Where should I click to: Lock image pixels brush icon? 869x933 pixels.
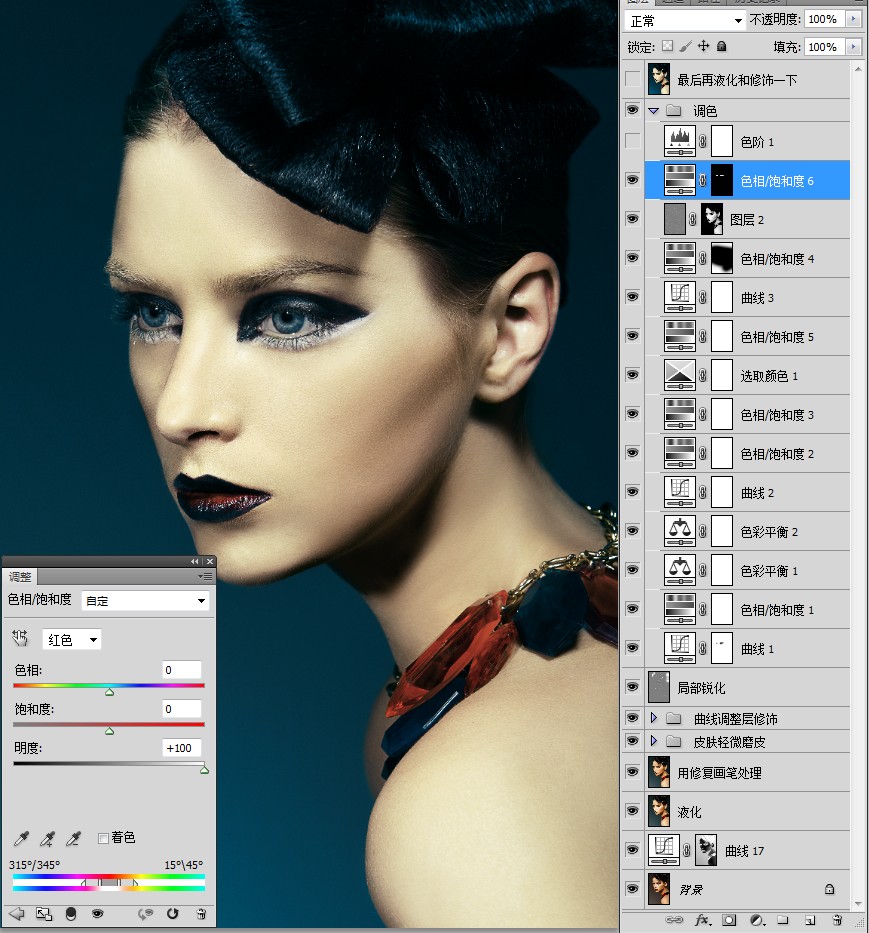pyautogui.click(x=686, y=46)
